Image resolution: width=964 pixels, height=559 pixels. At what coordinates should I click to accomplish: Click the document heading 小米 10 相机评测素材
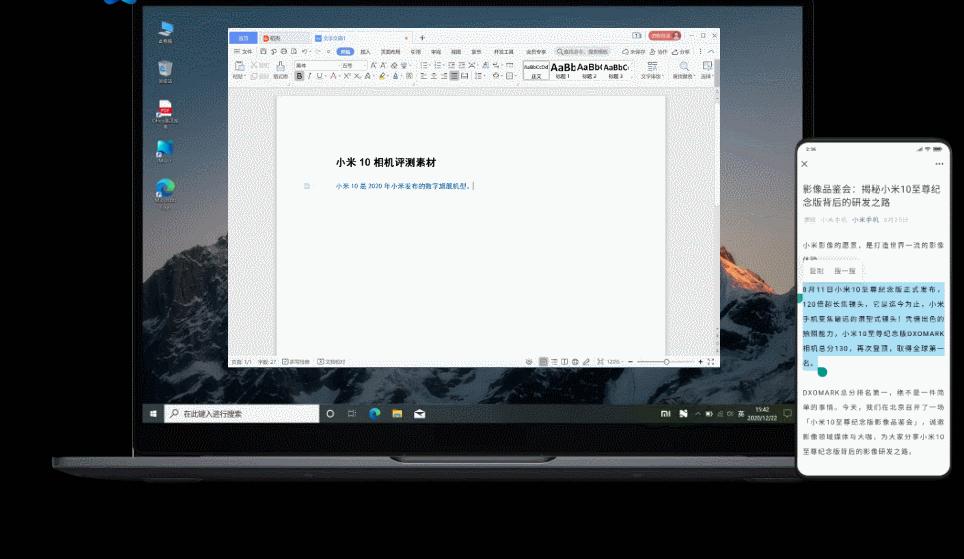point(385,162)
